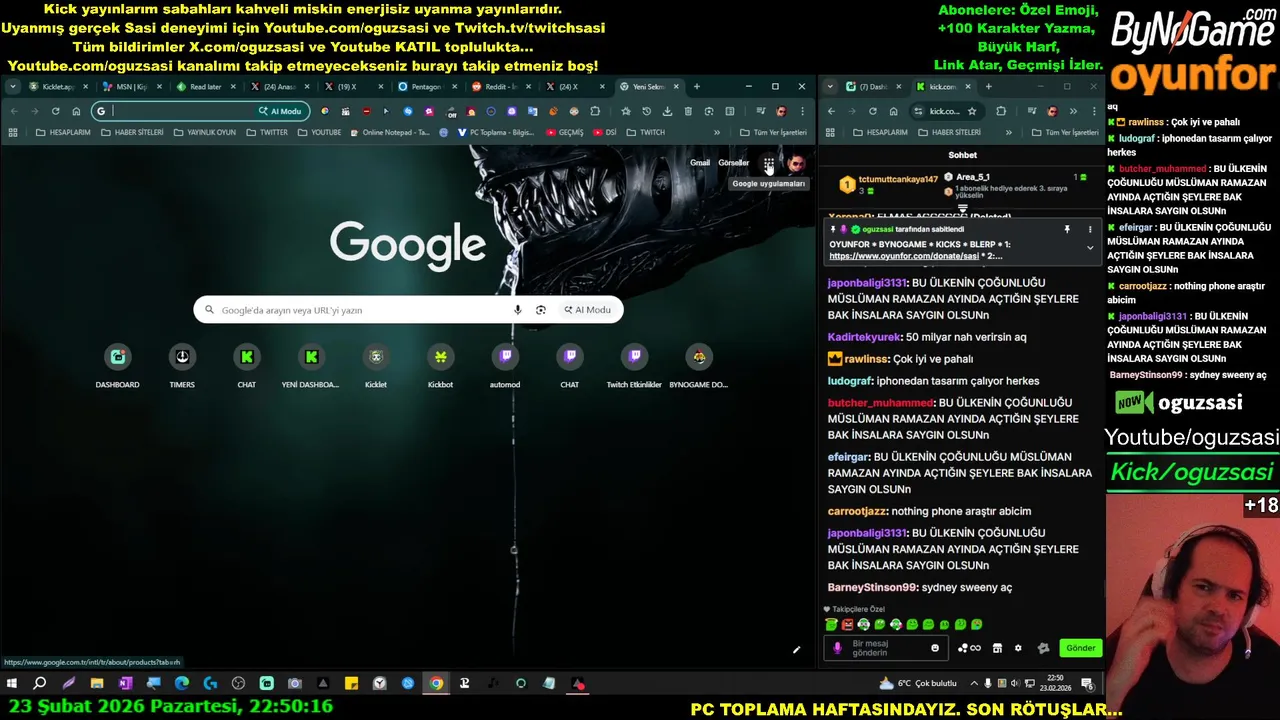Click the pin icon on pinned chat message
Viewport: 1280px width, 720px height.
1067,229
